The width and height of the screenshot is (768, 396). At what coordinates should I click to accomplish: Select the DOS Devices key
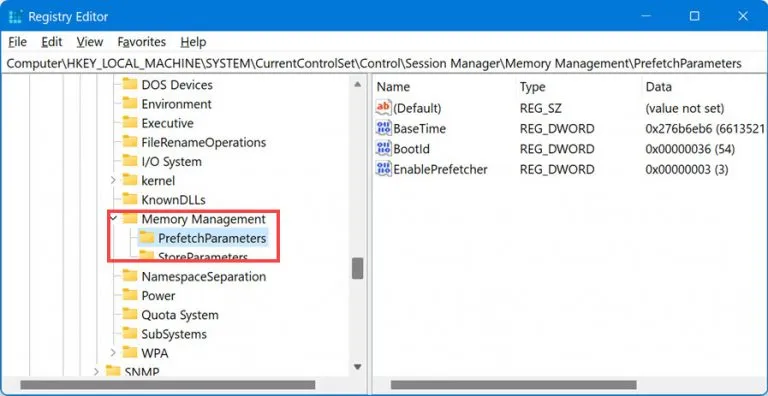(177, 85)
